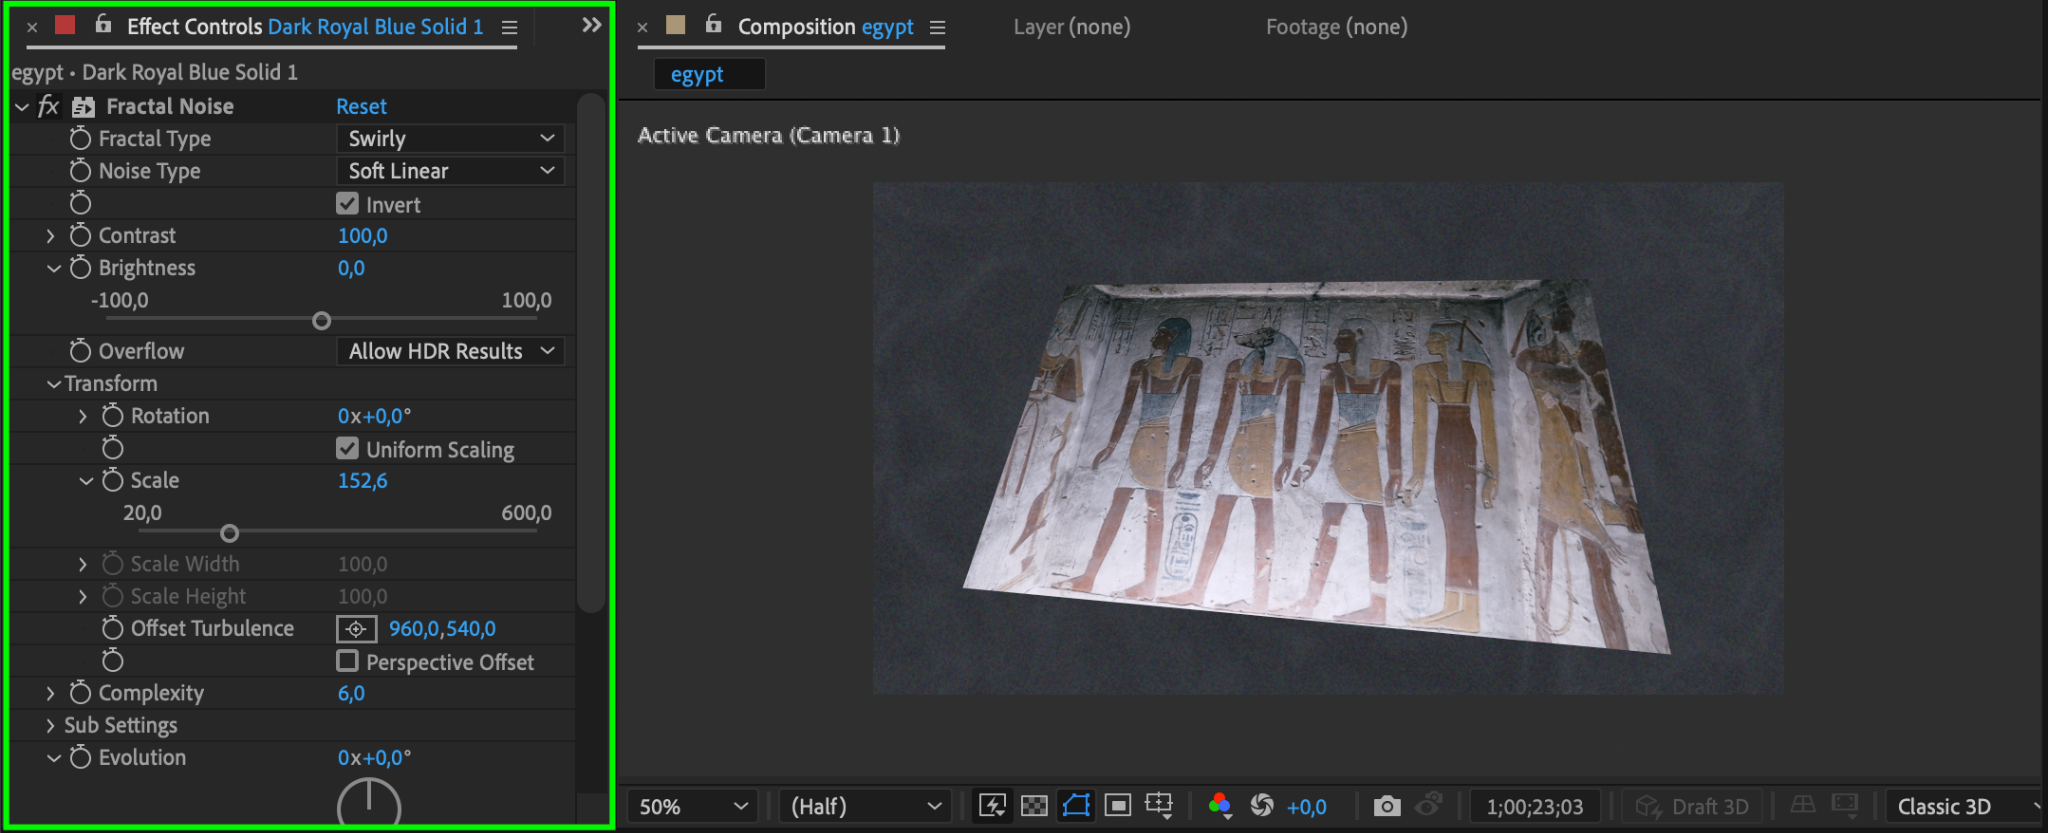Open grid and guide options icon
Viewport: 2048px width, 833px height.
(x=1159, y=806)
